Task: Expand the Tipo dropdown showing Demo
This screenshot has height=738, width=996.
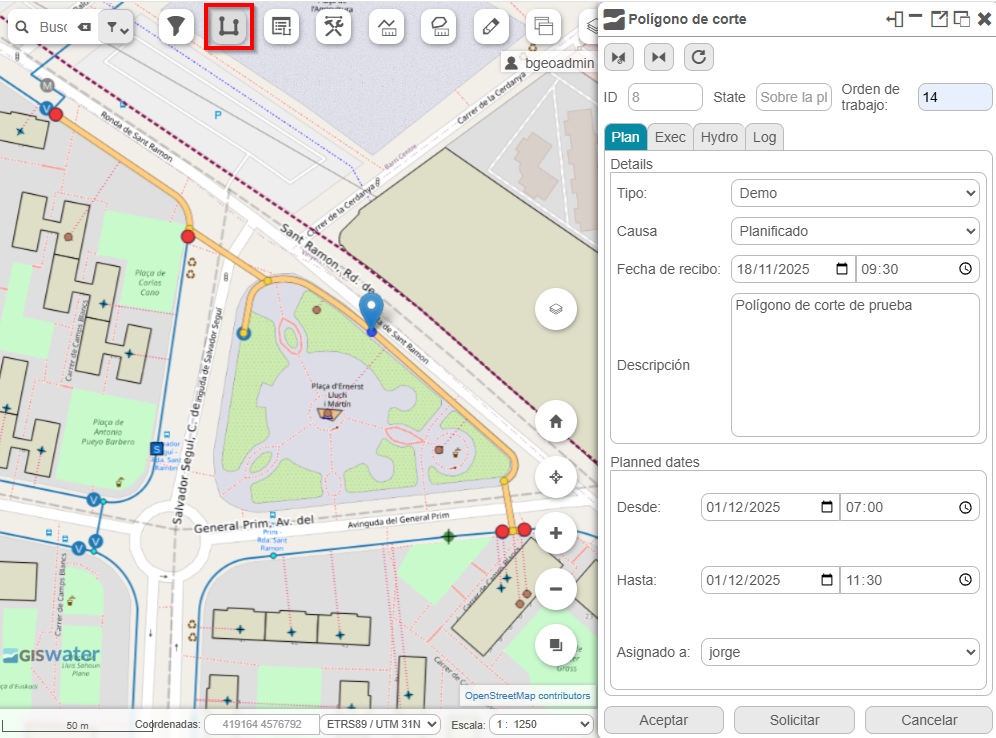Action: 855,193
